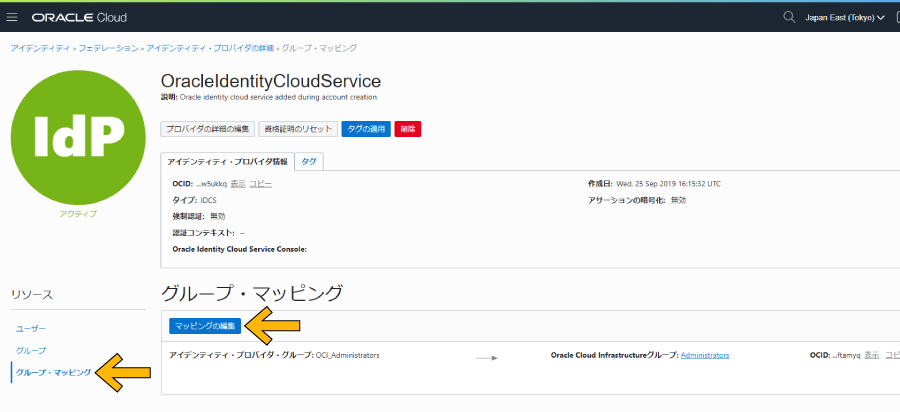Select グループ・マッピング in resources sidebar
Screen dimensions: 900x412
[53, 372]
